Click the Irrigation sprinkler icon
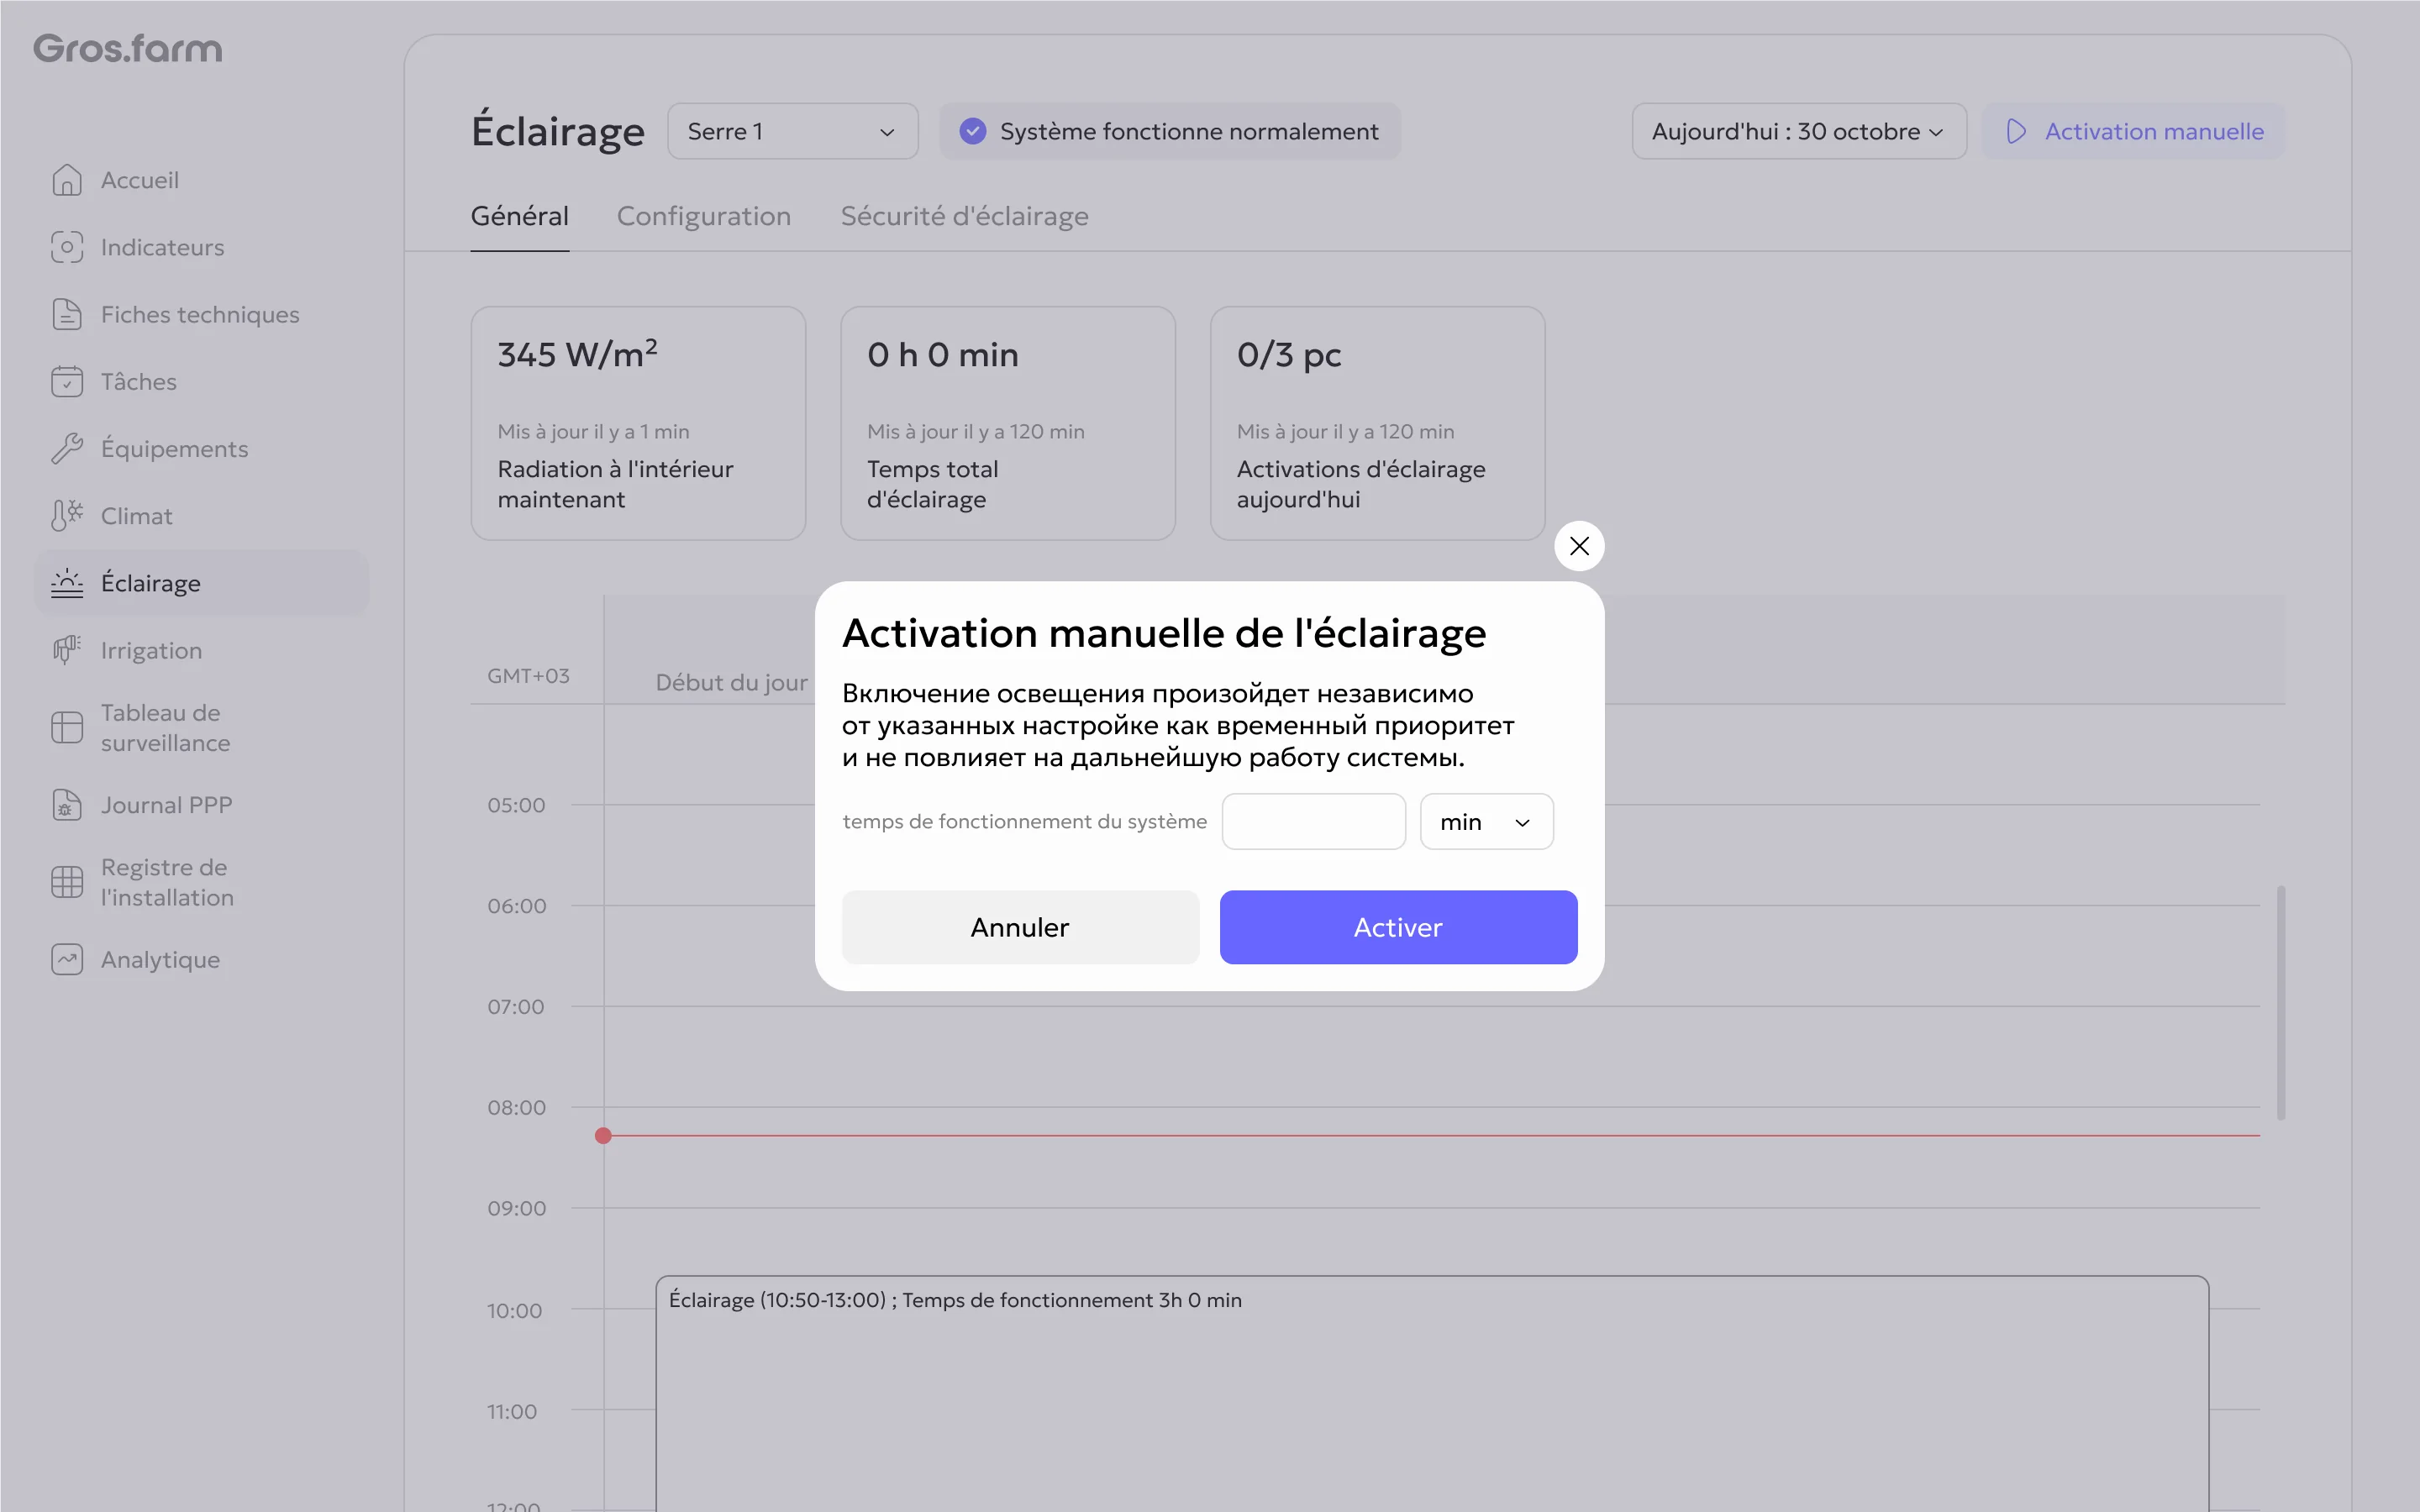This screenshot has height=1512, width=2420. click(x=66, y=650)
